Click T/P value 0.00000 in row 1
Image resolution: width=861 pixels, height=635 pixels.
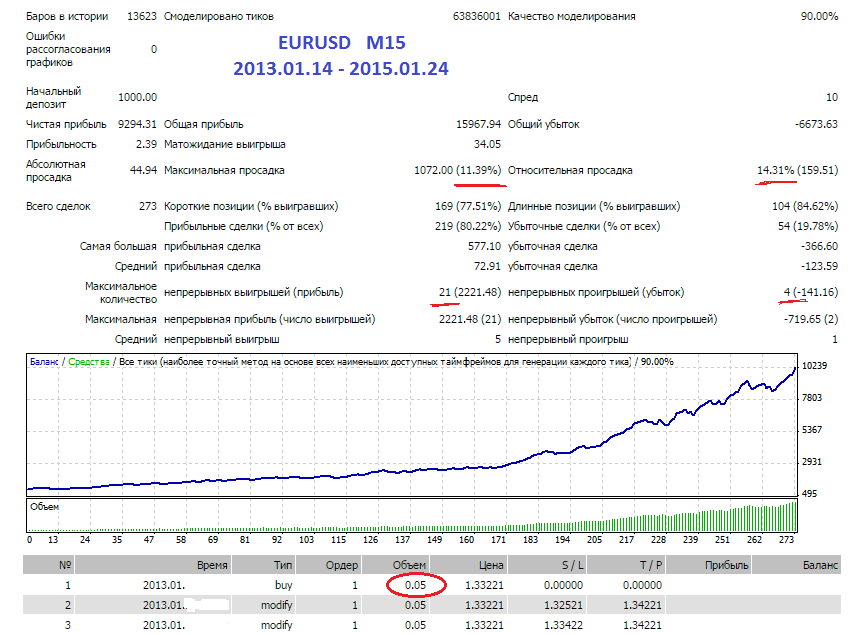pyautogui.click(x=642, y=586)
